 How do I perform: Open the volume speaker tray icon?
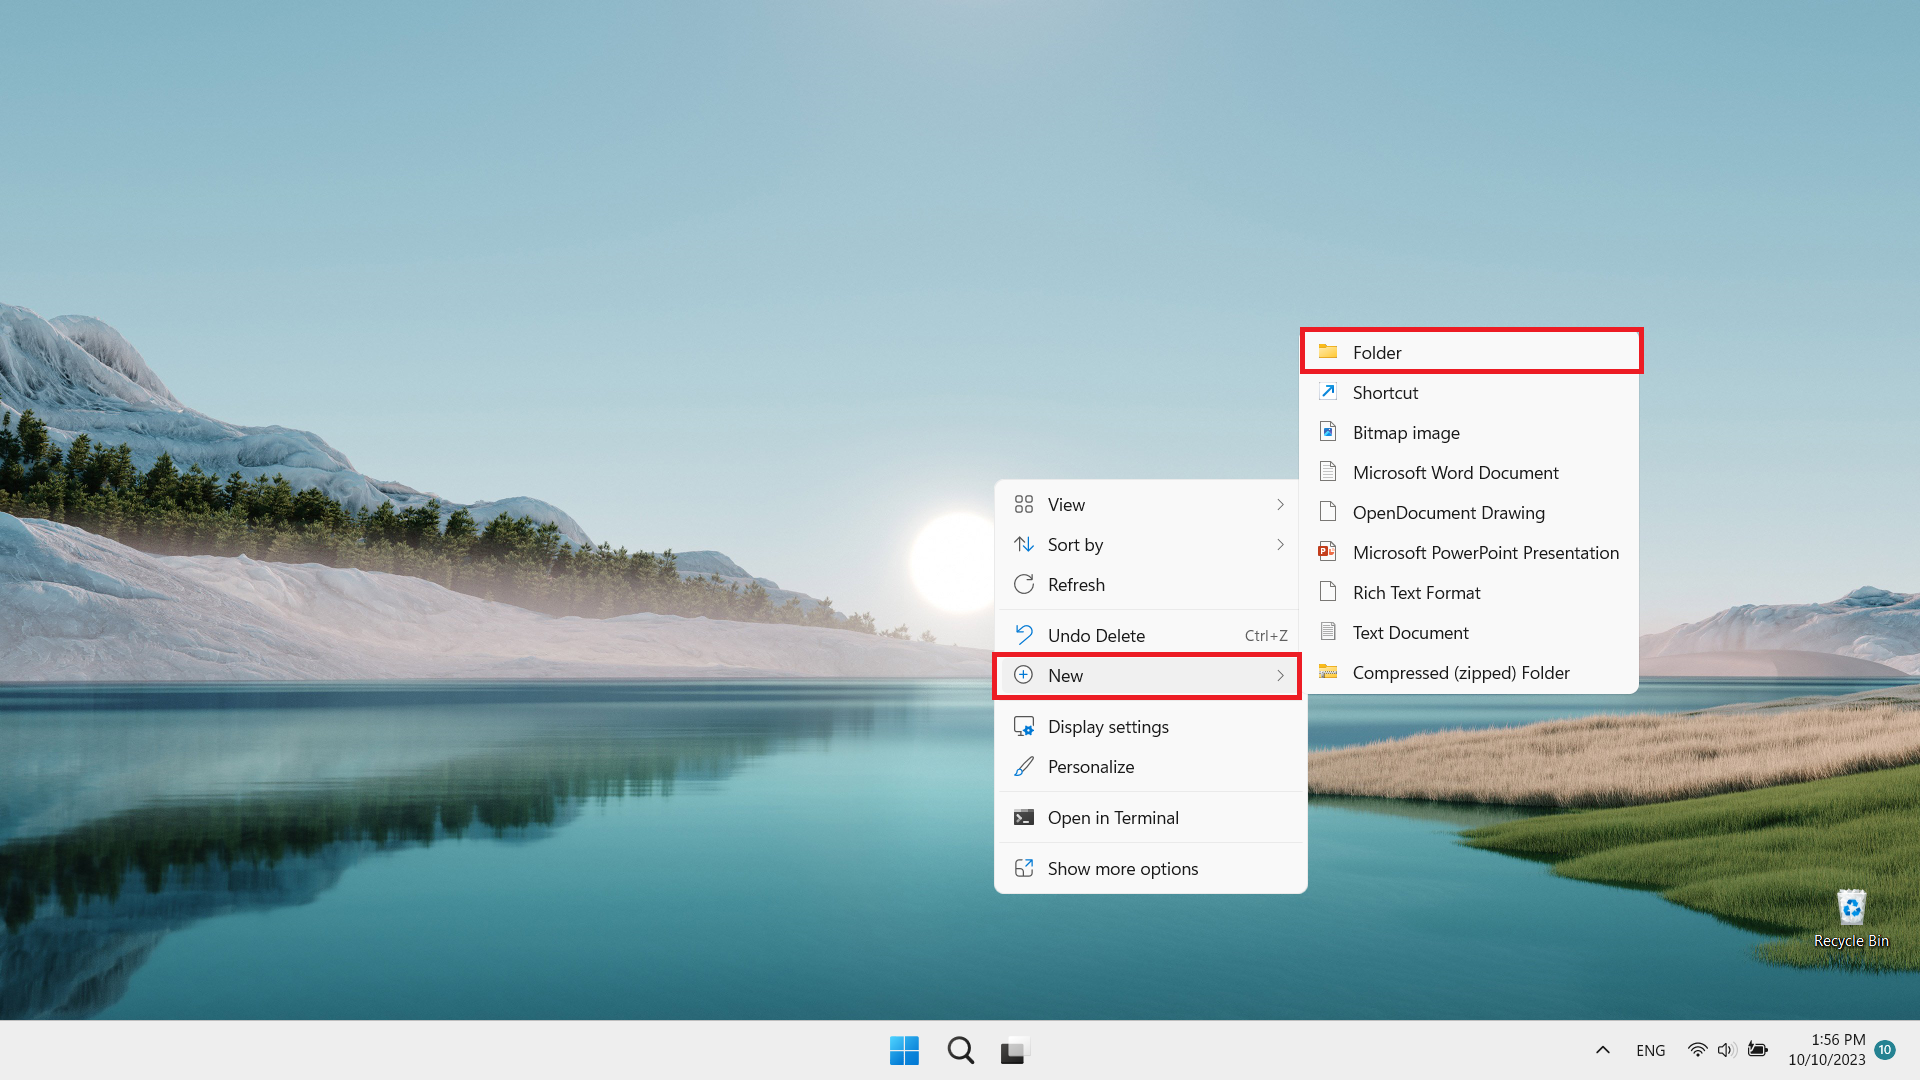coord(1727,1050)
